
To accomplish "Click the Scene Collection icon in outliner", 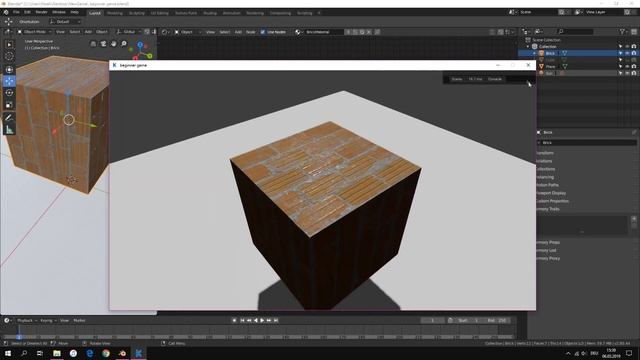I will [528, 40].
